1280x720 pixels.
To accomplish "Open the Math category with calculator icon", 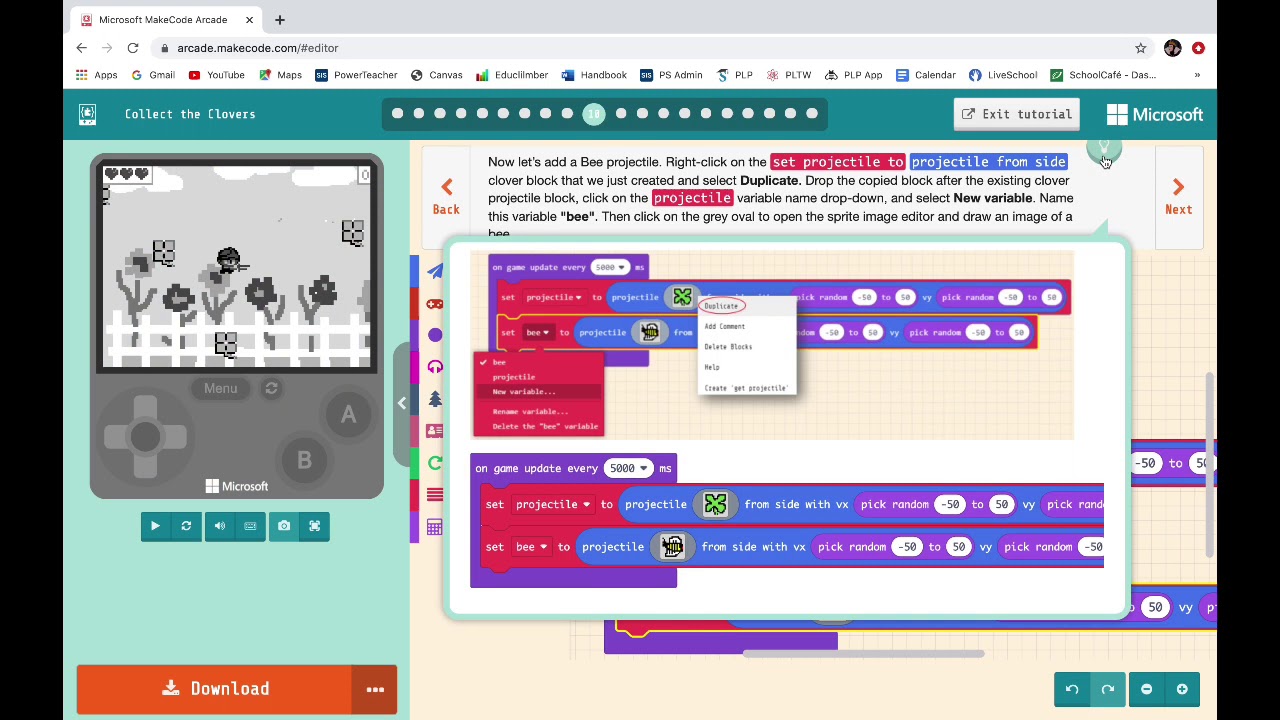I will 434,527.
